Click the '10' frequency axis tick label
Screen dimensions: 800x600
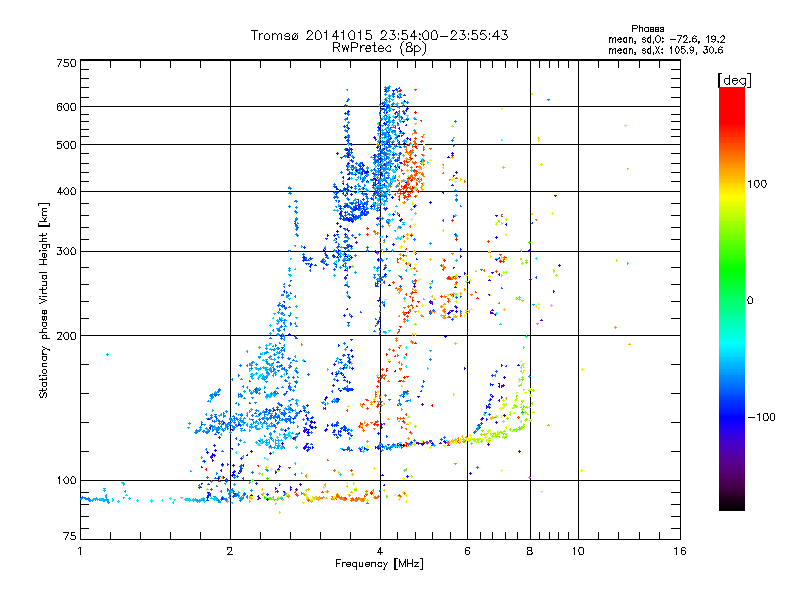(578, 551)
